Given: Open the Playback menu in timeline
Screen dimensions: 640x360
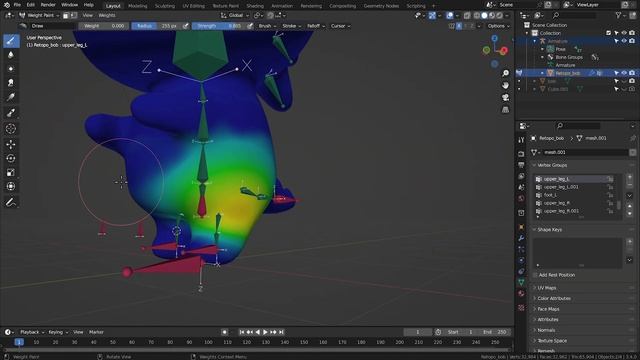Looking at the screenshot, I should pos(32,332).
